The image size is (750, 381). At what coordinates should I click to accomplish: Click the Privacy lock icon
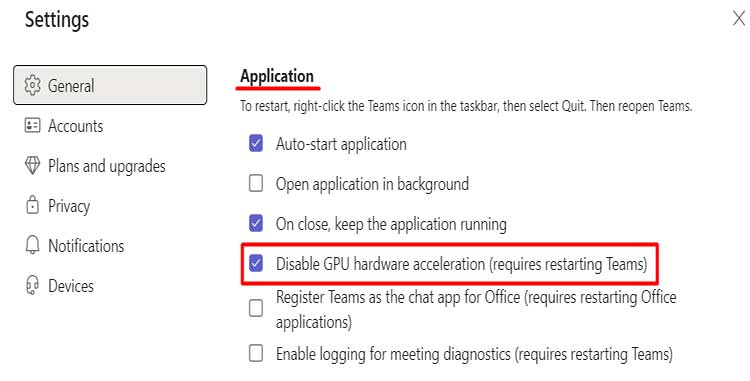[32, 205]
